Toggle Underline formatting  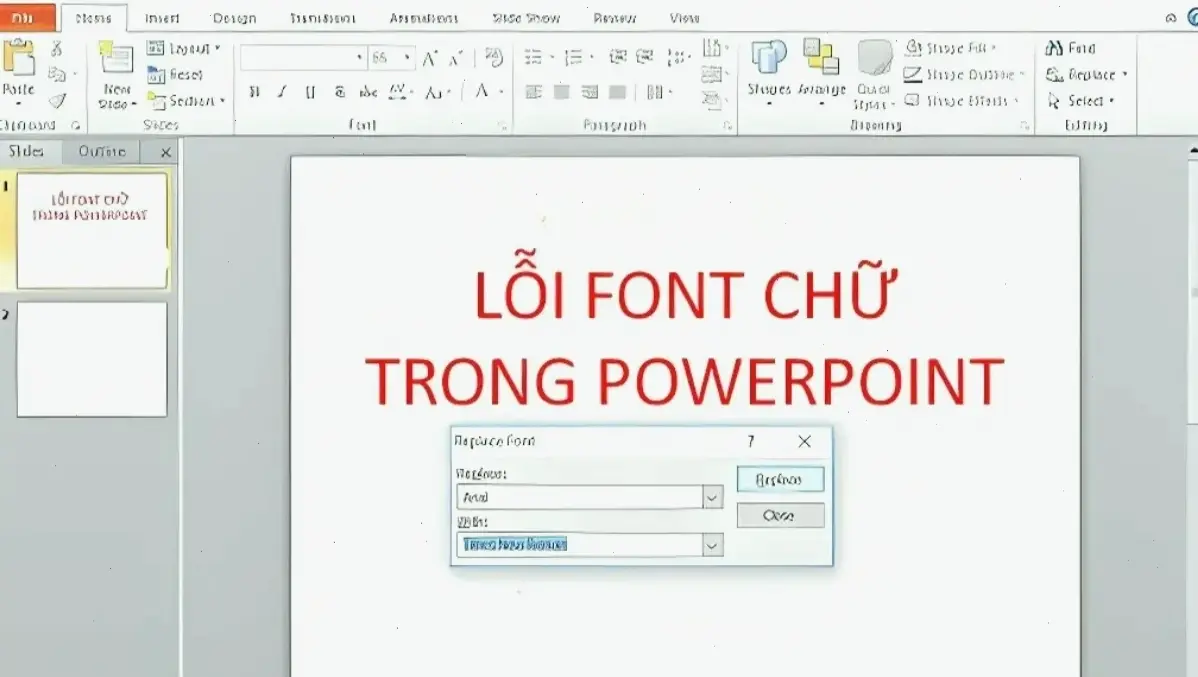309,92
